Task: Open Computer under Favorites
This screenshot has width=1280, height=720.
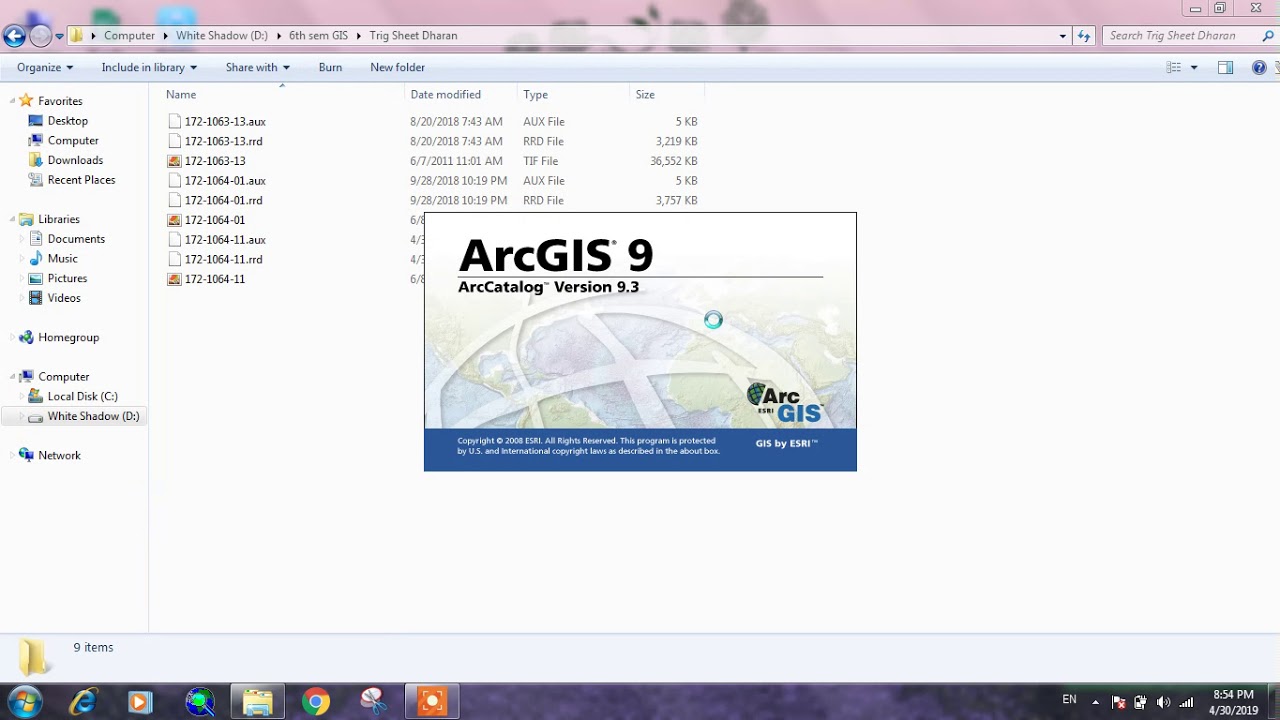Action: pos(73,141)
